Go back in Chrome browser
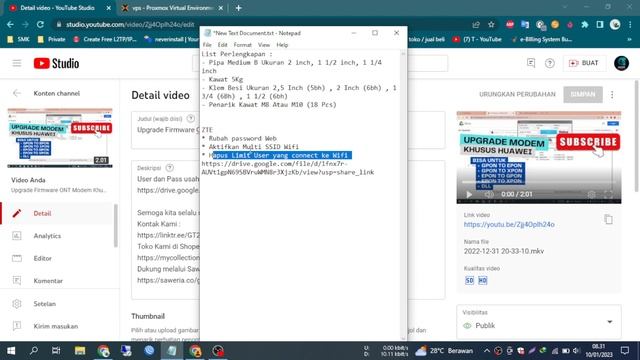This screenshot has width=640, height=360. (x=10, y=24)
